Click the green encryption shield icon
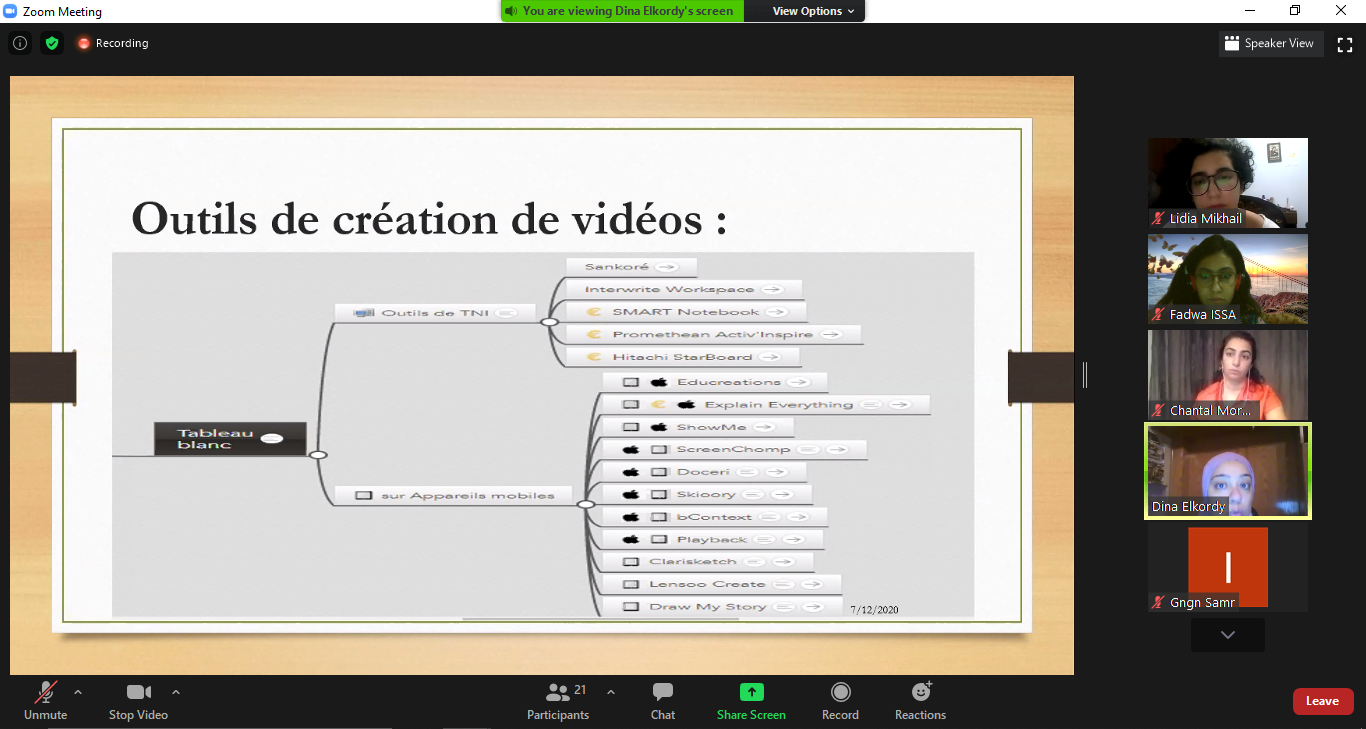This screenshot has height=729, width=1366. point(52,43)
